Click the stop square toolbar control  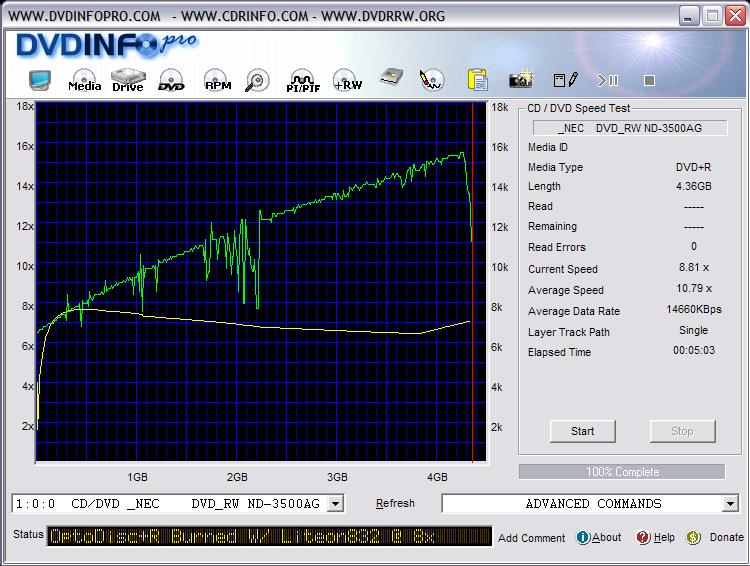pos(649,80)
